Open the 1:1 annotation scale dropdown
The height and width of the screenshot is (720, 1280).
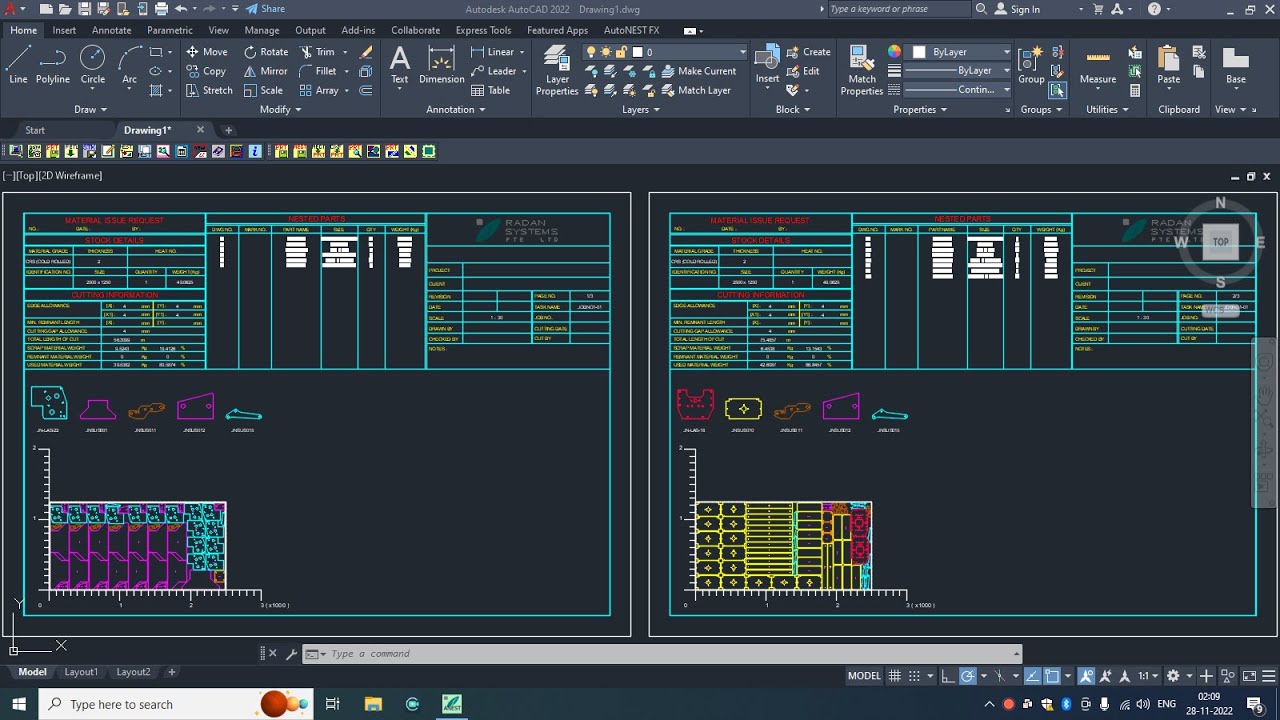[x=1150, y=676]
